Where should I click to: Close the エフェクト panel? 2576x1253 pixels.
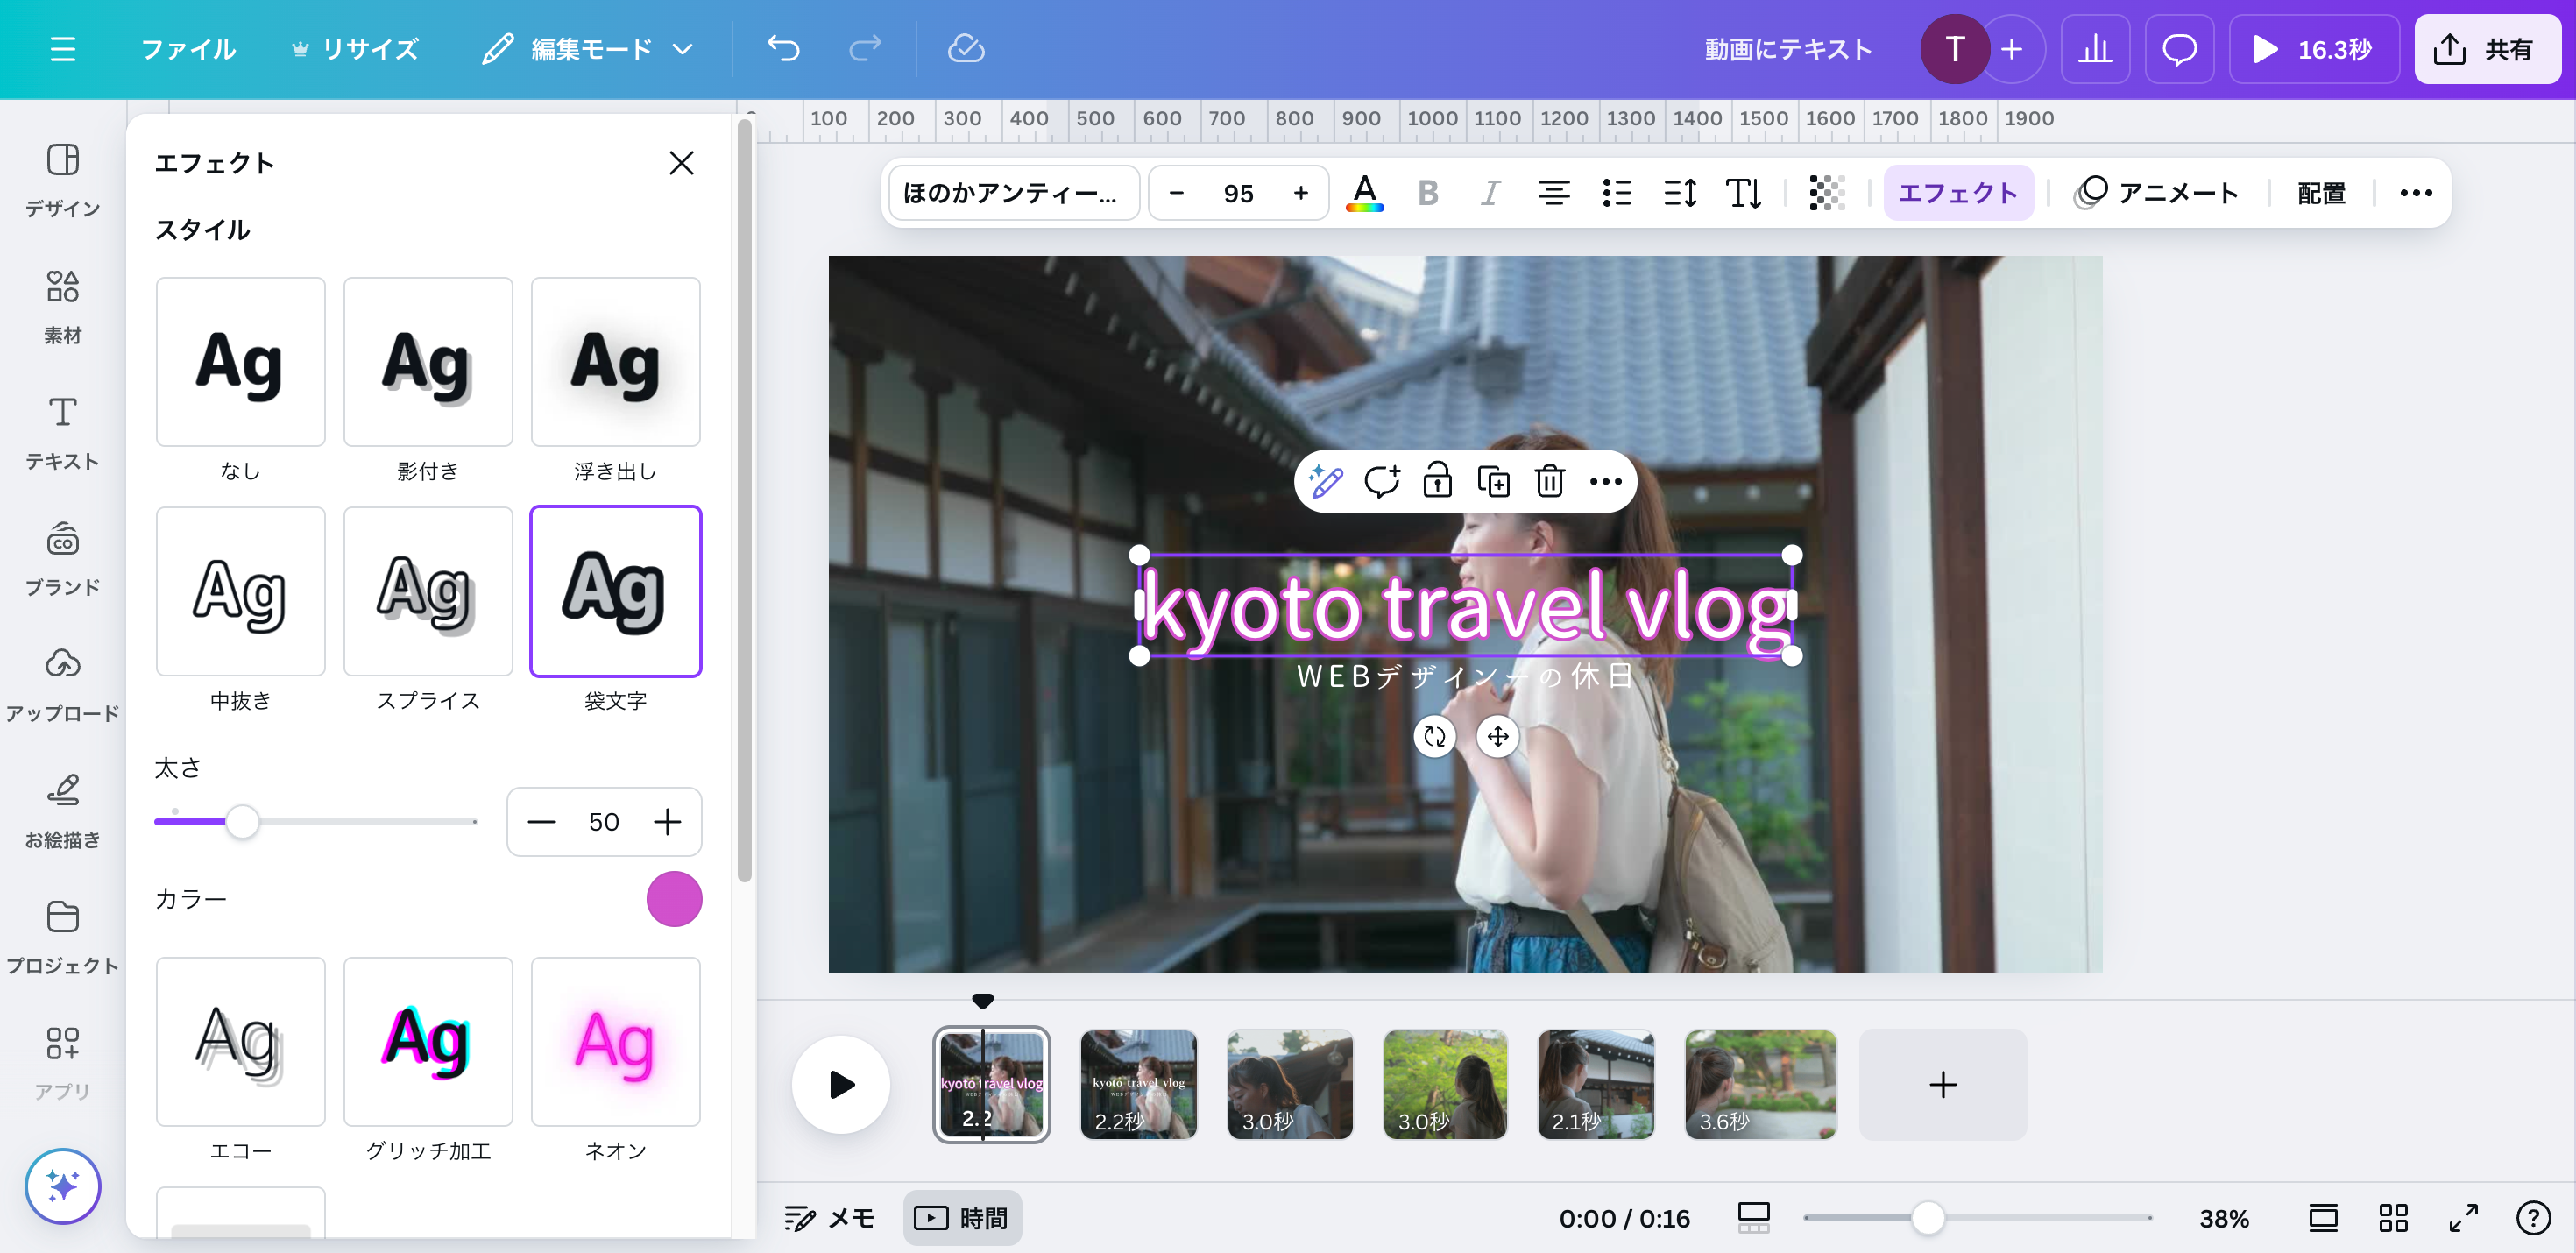681,163
